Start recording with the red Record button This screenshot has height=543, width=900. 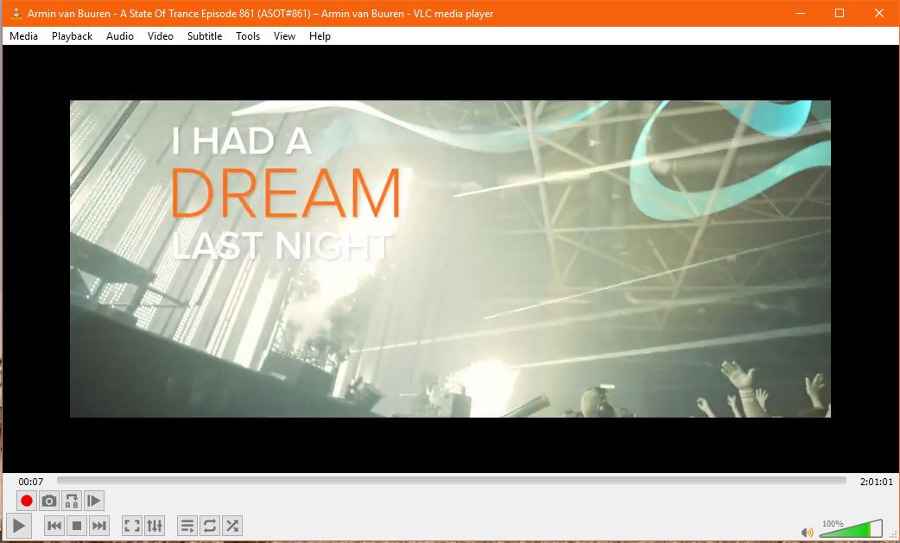point(26,501)
